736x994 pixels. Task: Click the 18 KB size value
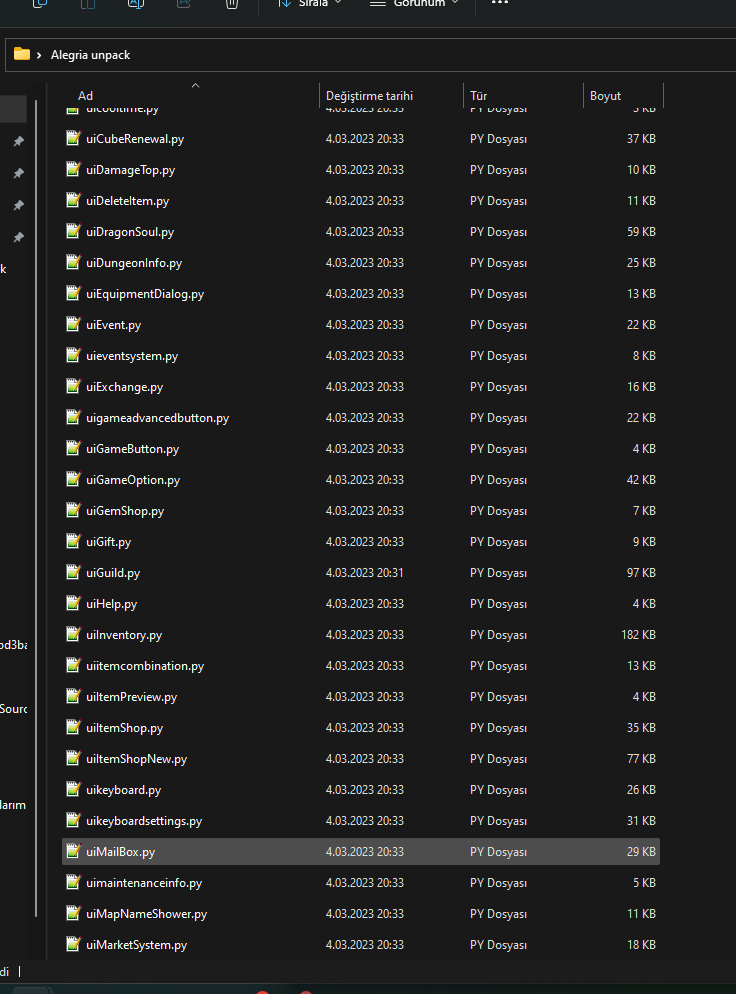point(641,945)
